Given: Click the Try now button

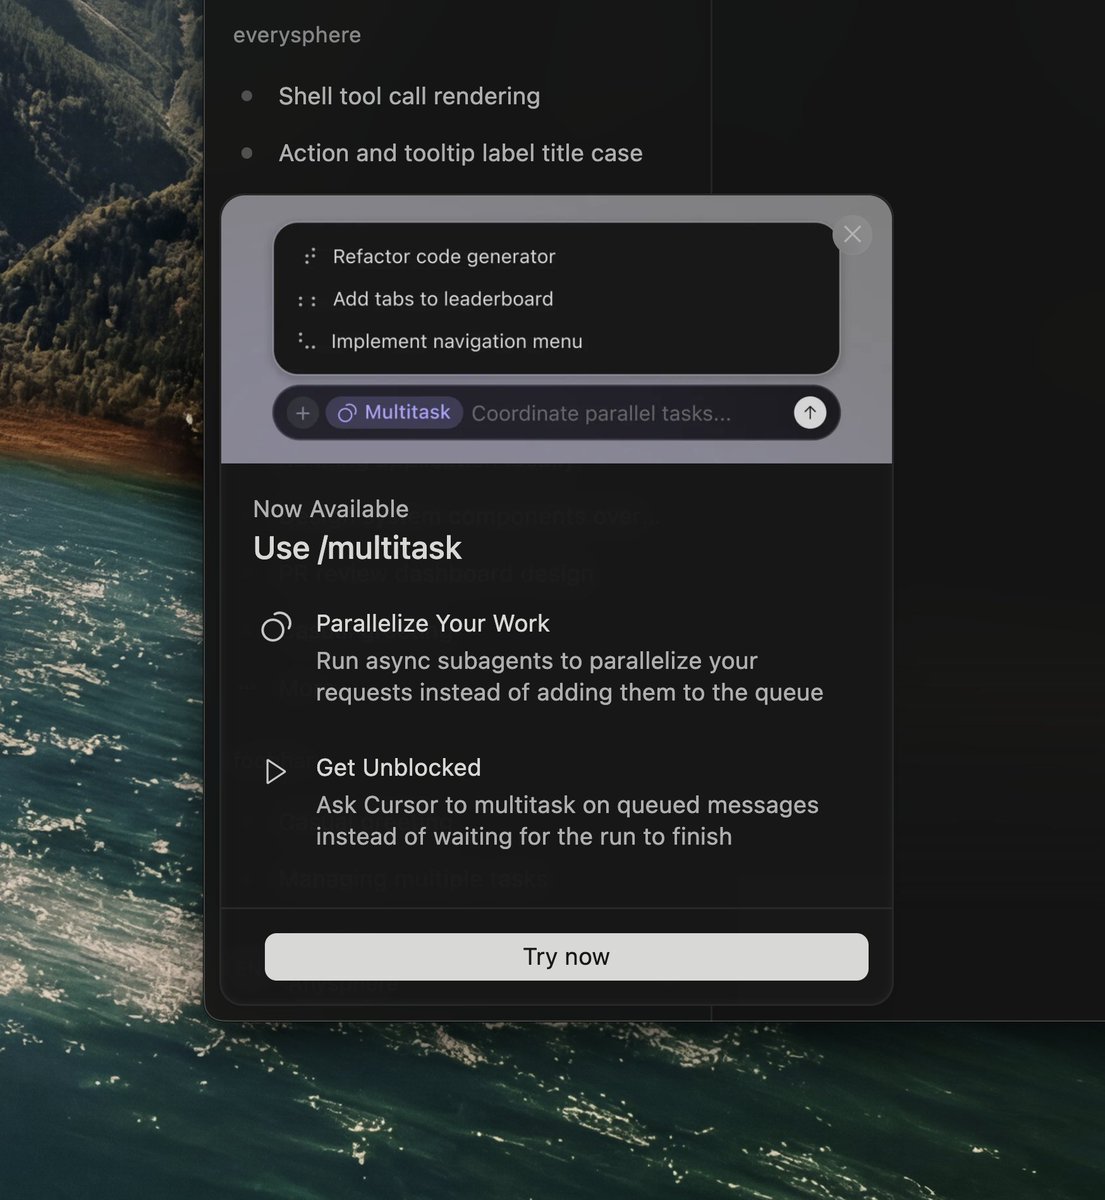Looking at the screenshot, I should 566,957.
